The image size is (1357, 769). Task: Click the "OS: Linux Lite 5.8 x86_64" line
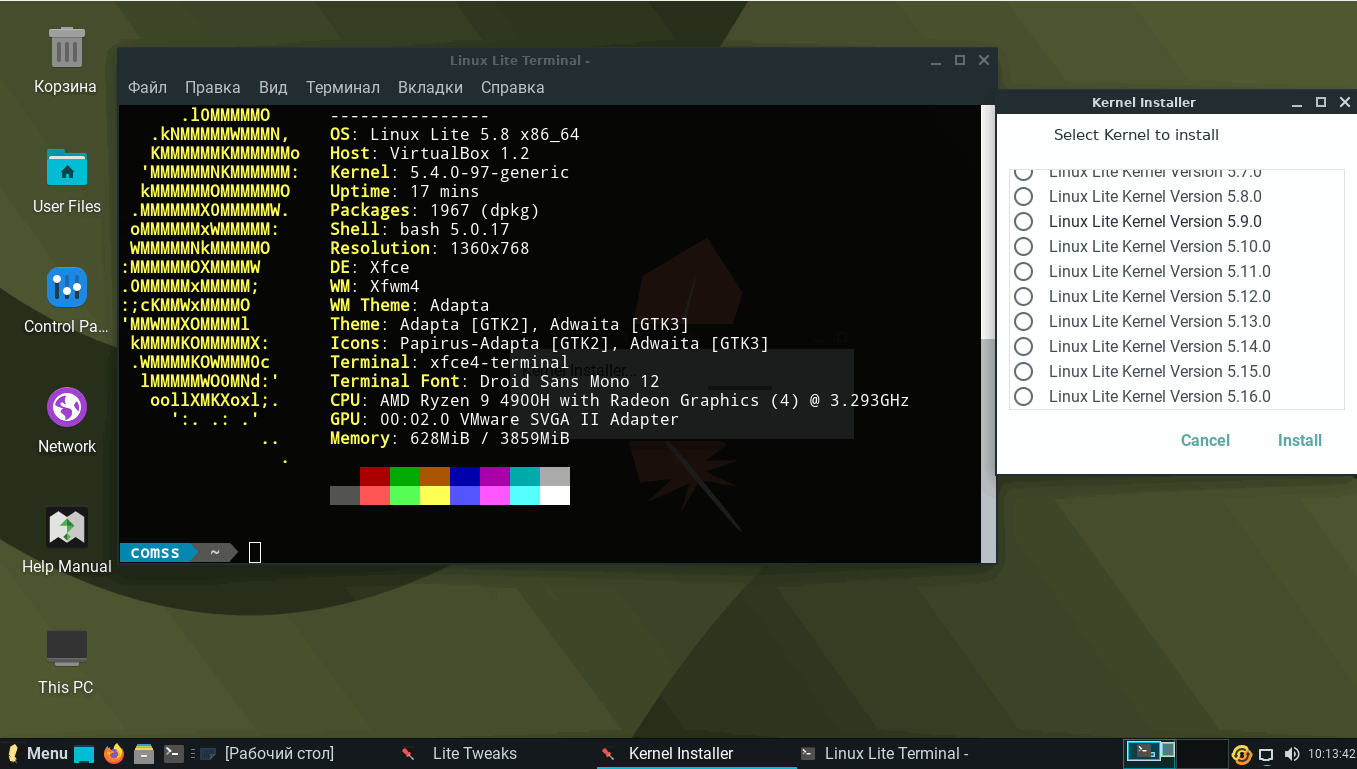455,134
